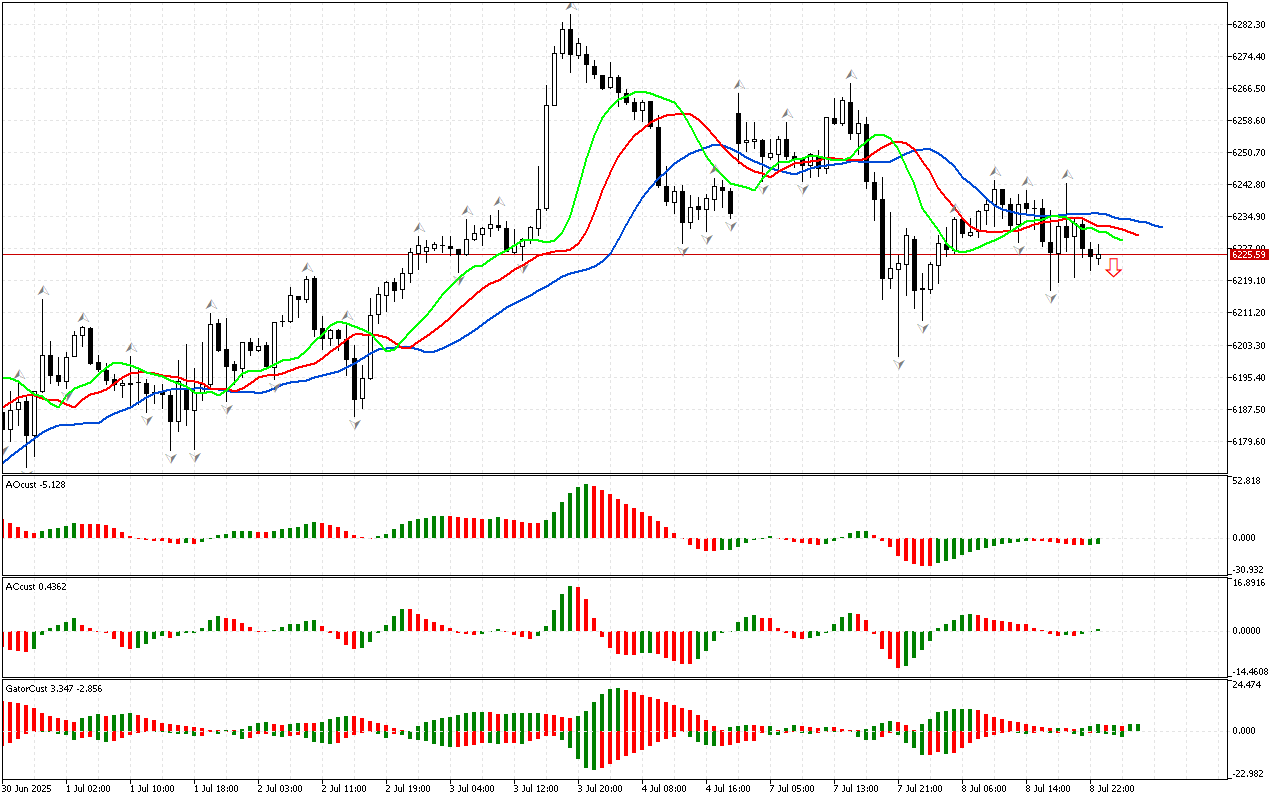1280x800 pixels.
Task: Click the fractal arrow below the 7 Jul 21:00 low
Action: (x=900, y=365)
